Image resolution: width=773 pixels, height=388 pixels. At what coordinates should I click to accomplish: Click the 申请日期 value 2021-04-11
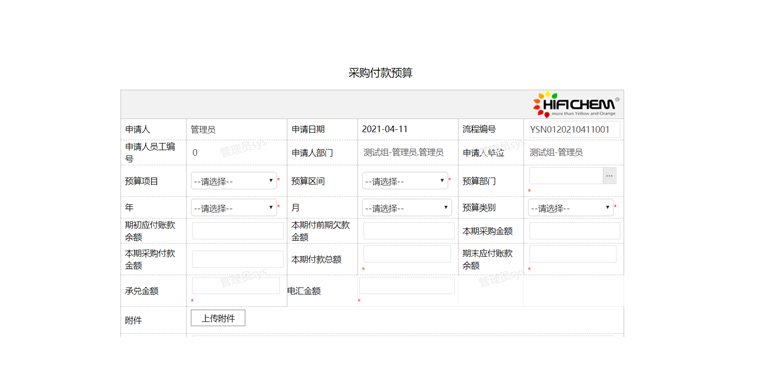[385, 129]
